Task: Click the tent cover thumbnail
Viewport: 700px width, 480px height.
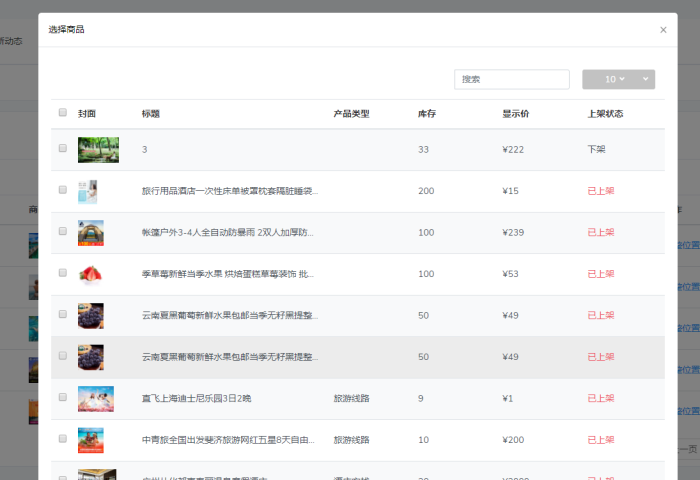Action: coord(91,233)
